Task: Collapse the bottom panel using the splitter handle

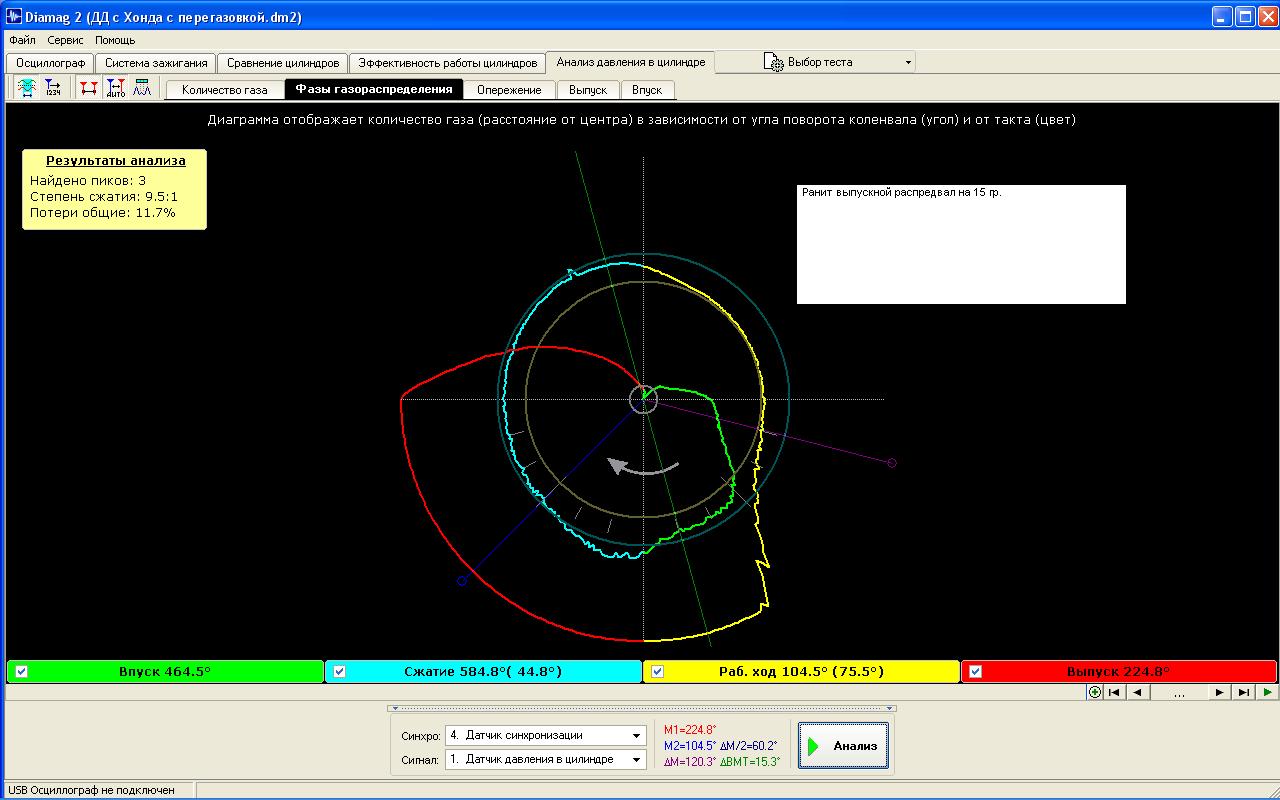Action: [641, 708]
